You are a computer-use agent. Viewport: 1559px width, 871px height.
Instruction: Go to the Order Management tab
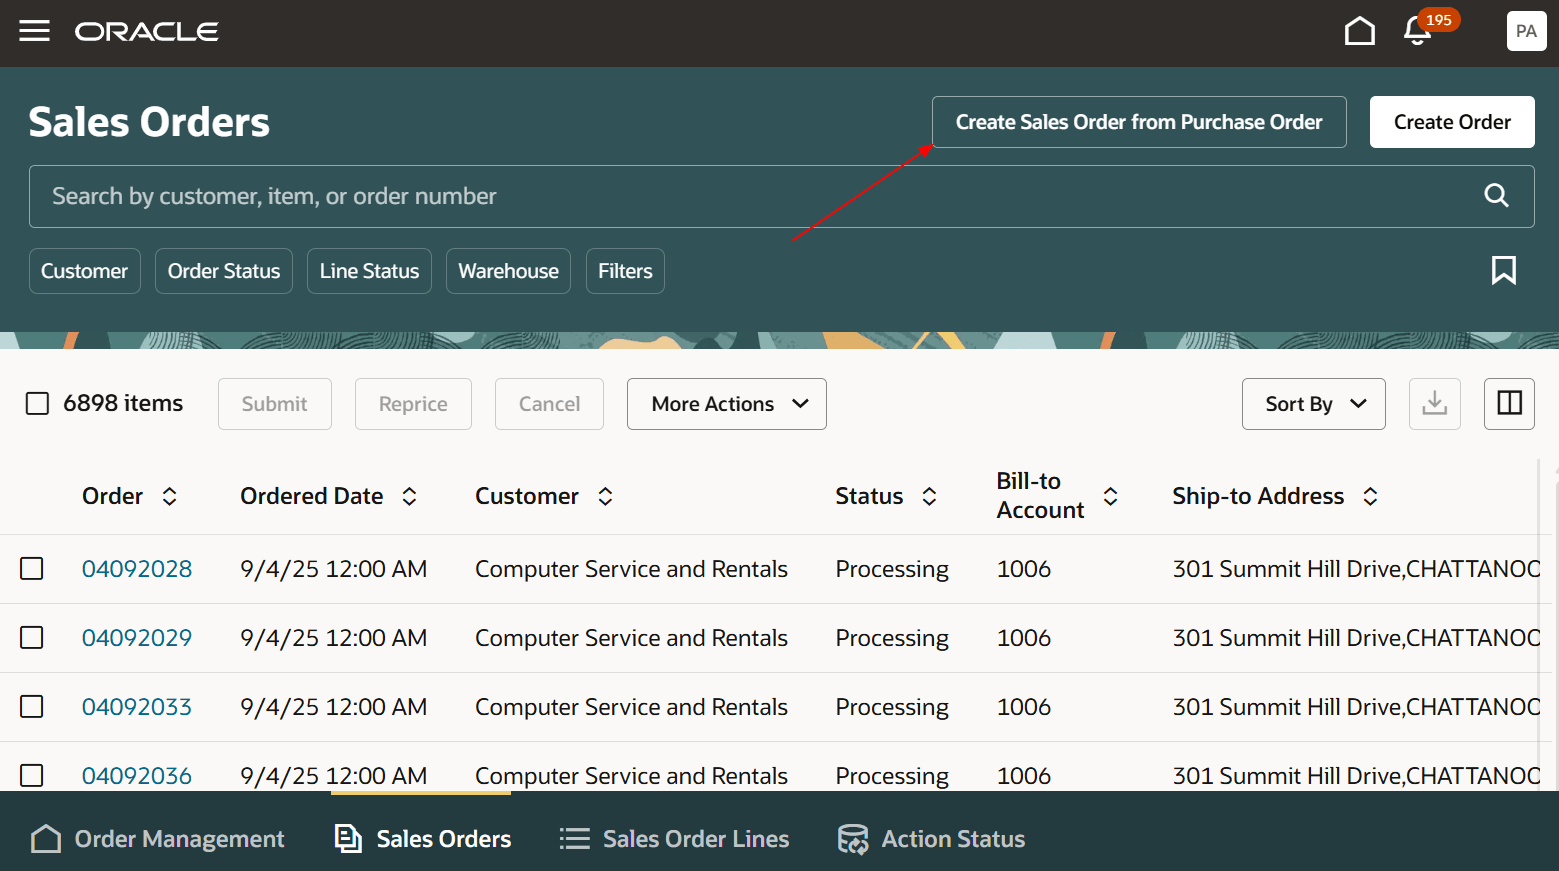click(x=158, y=838)
